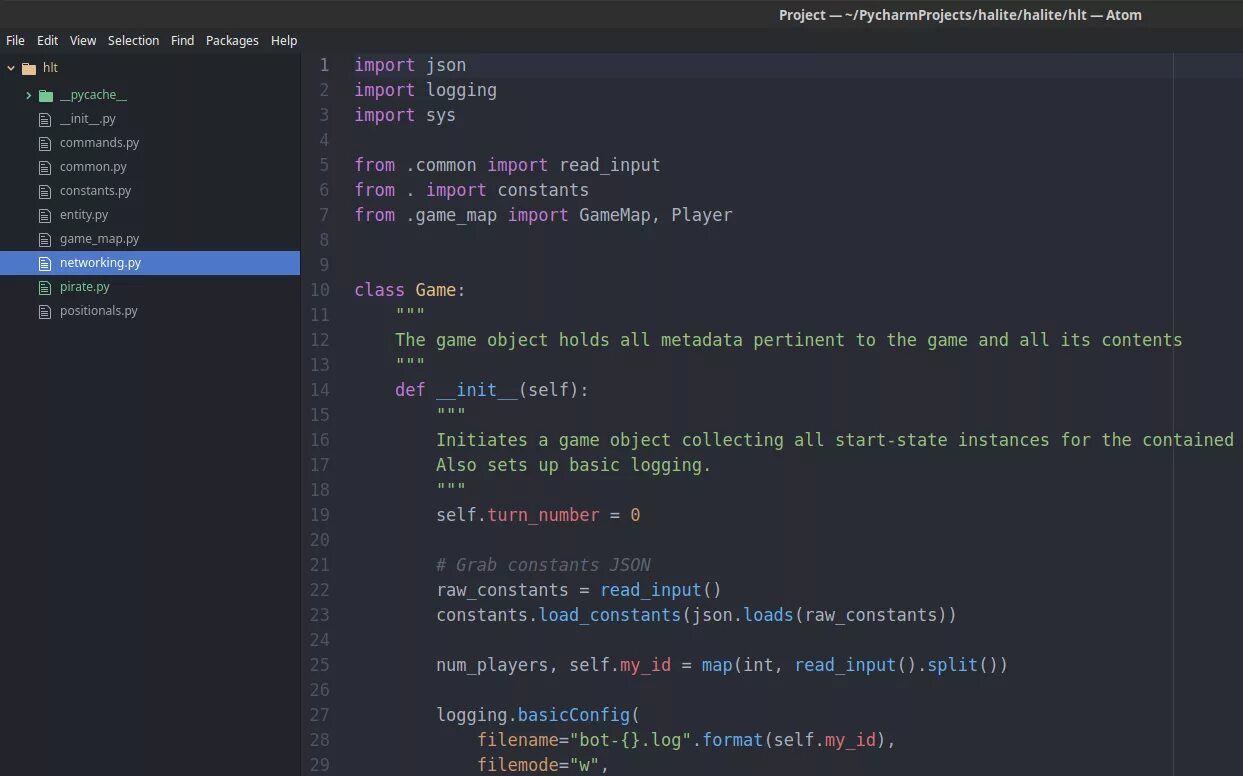Open common.py from the tree view
The height and width of the screenshot is (776, 1243).
coord(93,167)
